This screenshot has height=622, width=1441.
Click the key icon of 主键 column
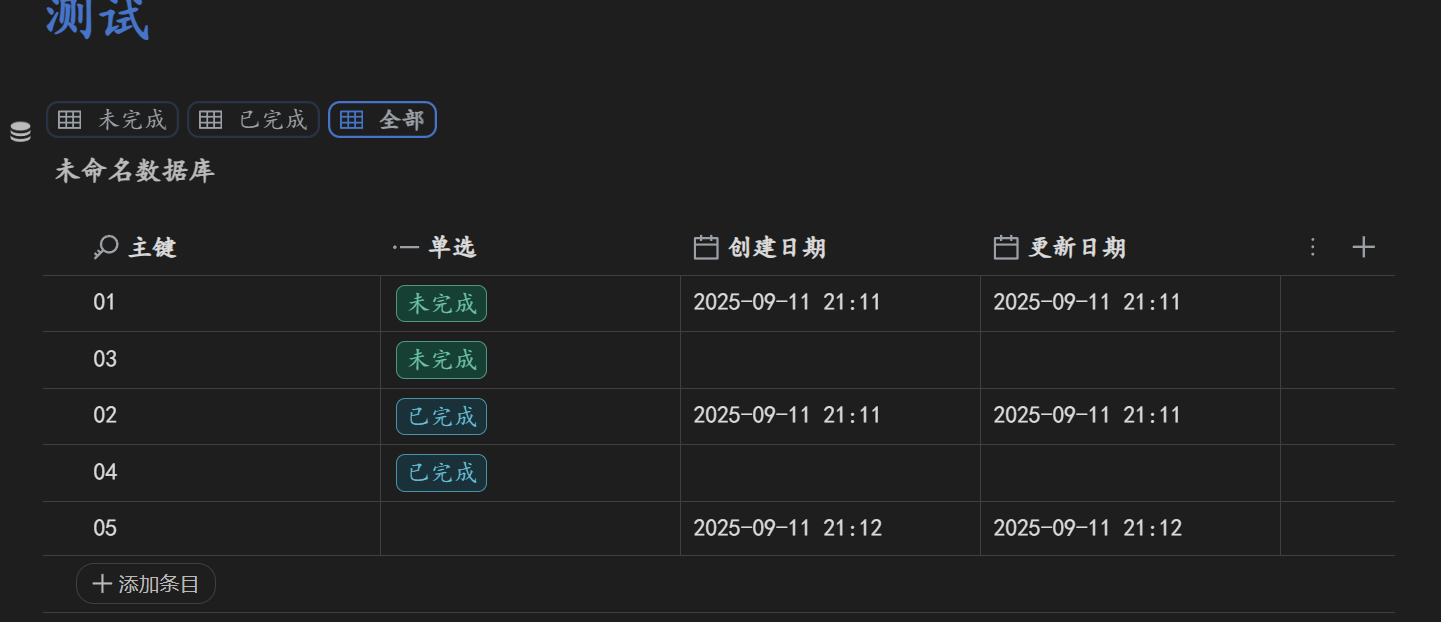(x=105, y=247)
